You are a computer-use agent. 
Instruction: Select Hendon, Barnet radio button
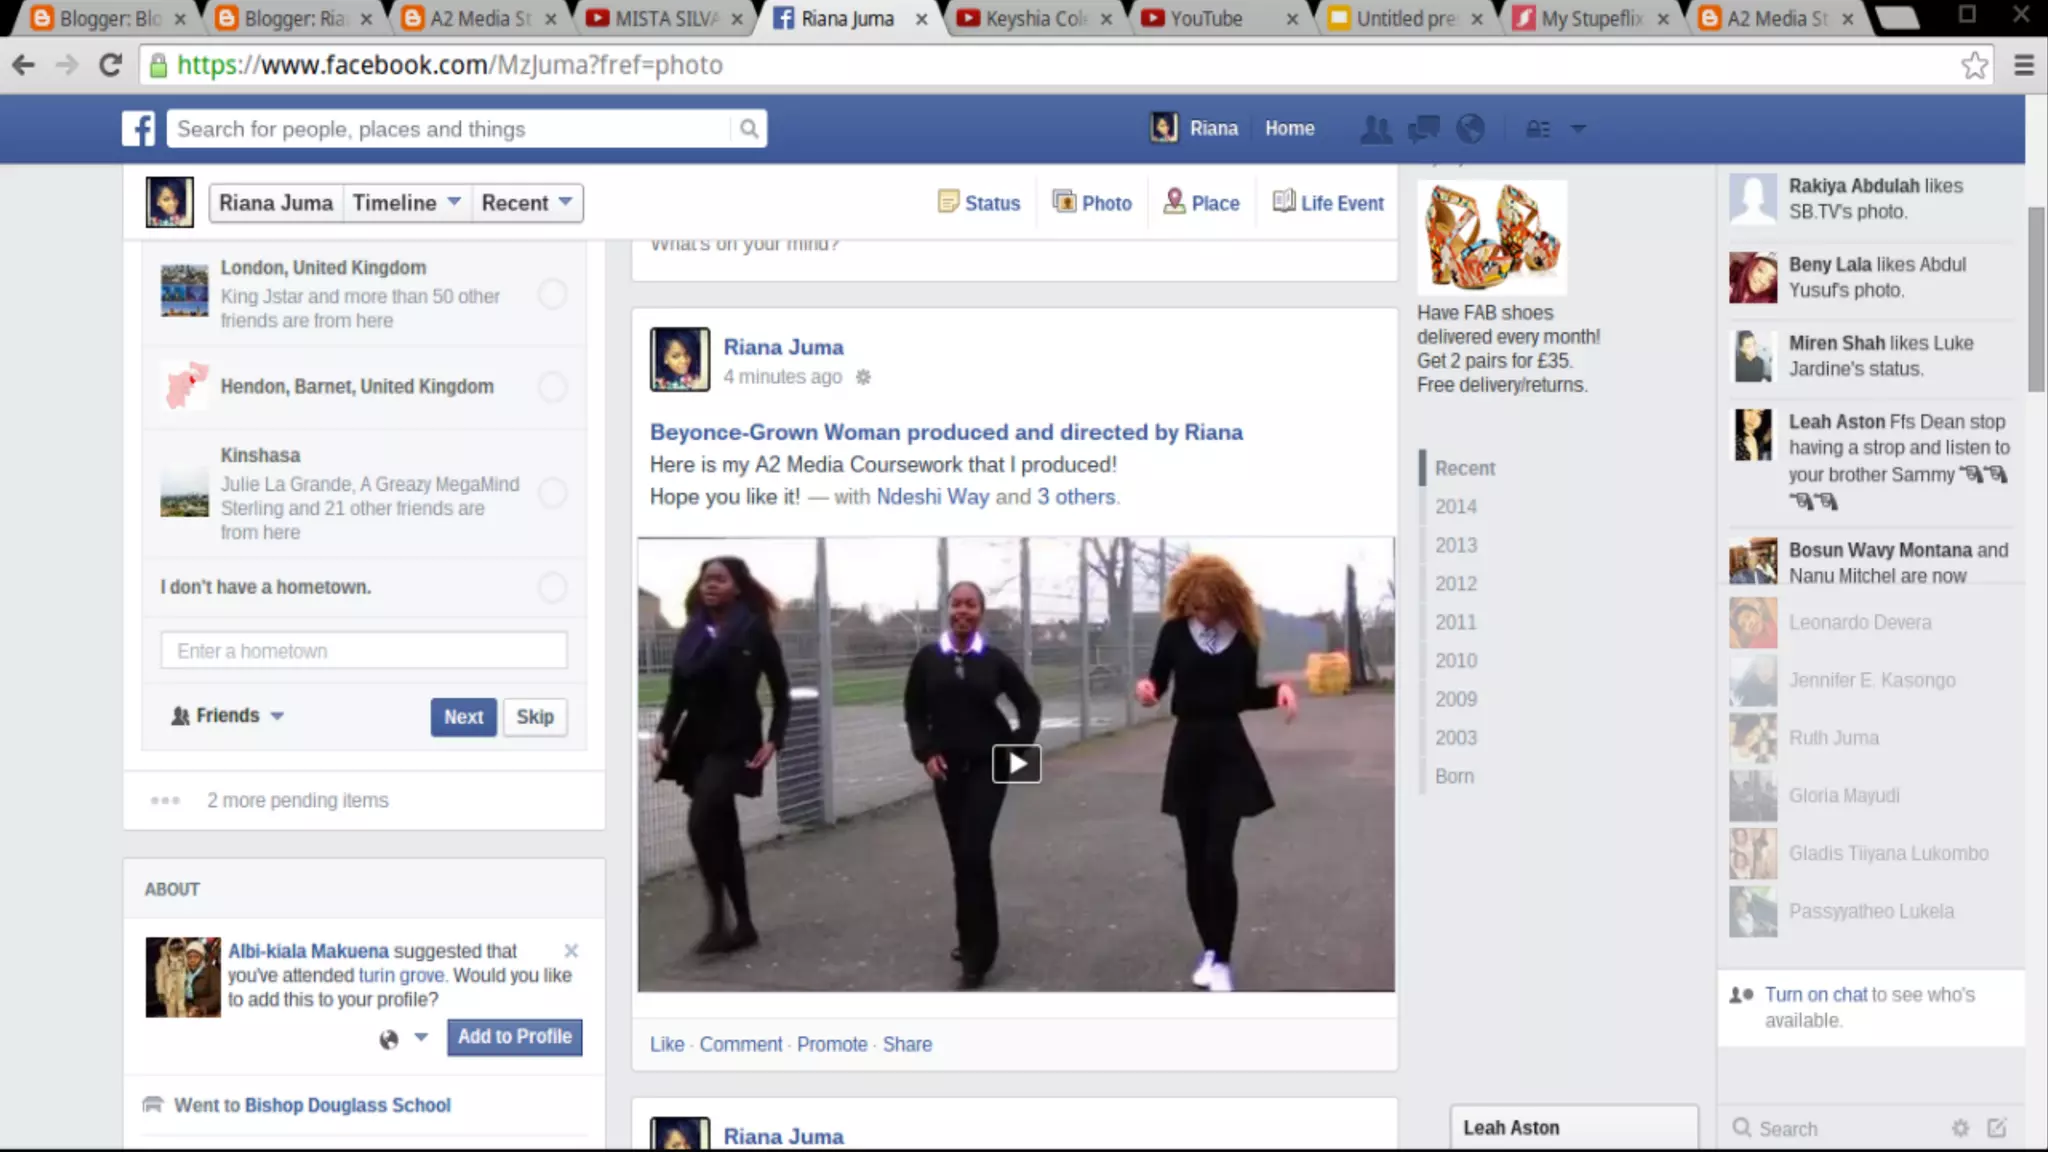point(552,387)
